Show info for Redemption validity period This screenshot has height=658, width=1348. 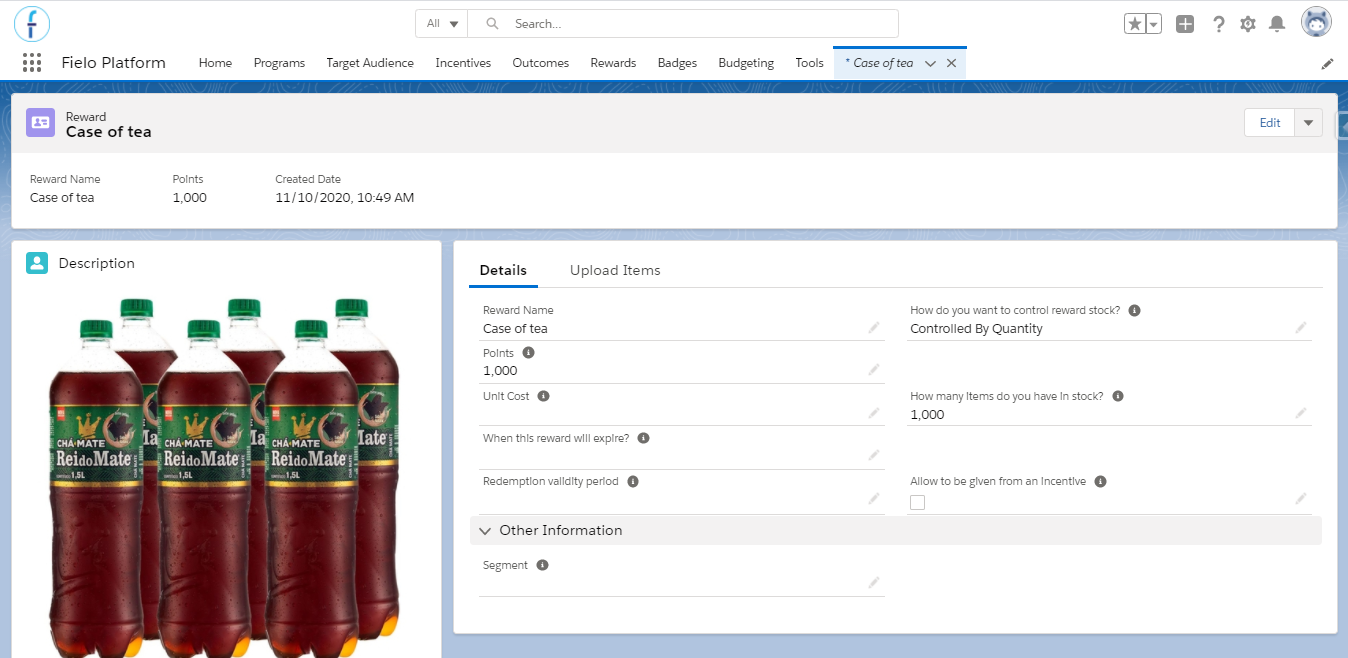(633, 481)
